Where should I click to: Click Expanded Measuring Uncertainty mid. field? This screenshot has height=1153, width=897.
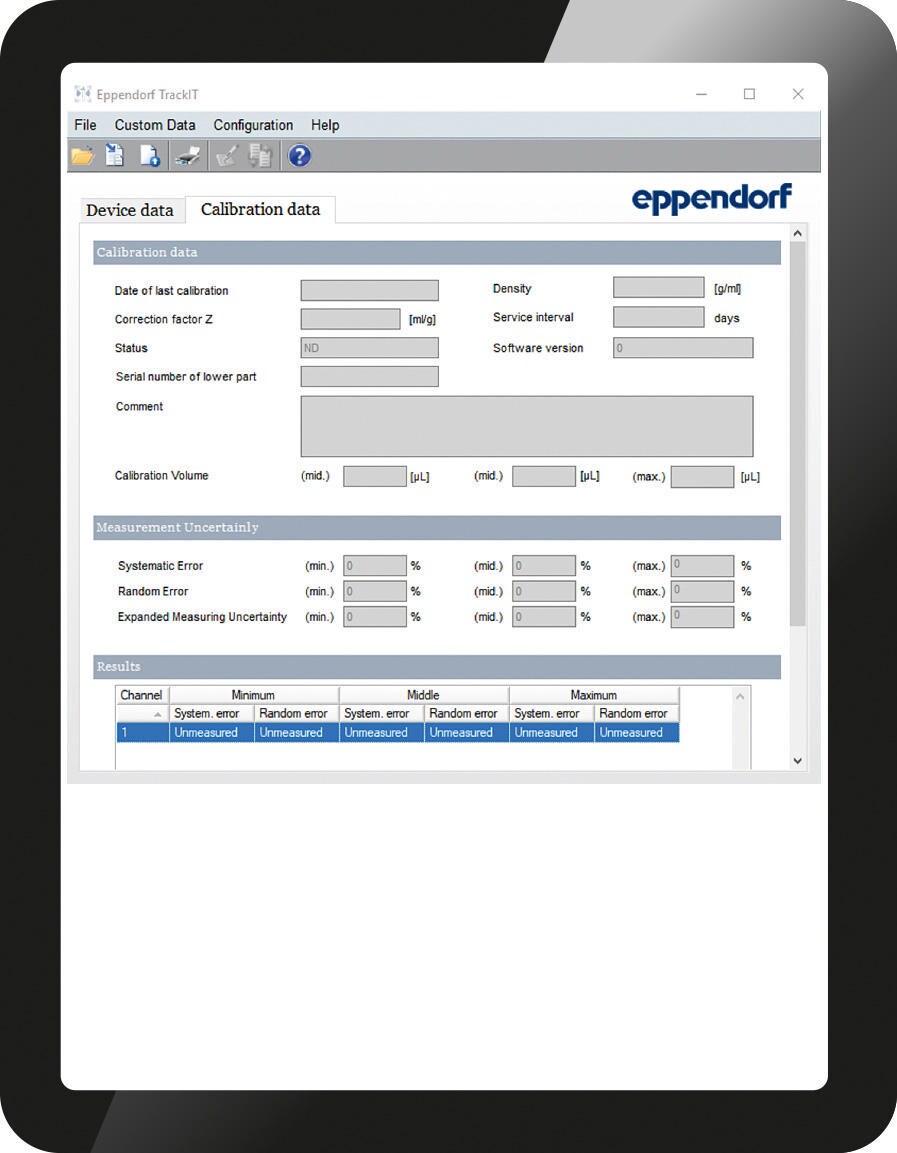coord(544,616)
